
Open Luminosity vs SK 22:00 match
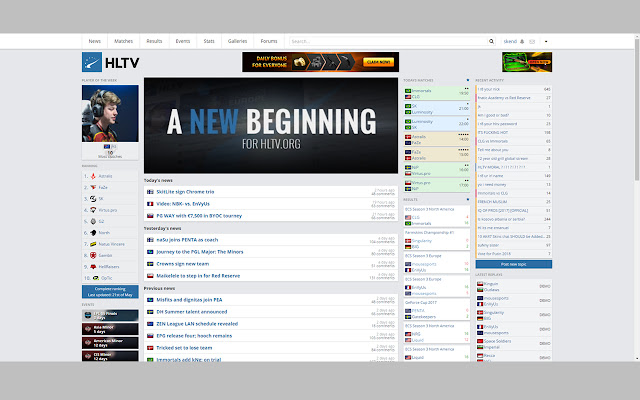pos(436,124)
